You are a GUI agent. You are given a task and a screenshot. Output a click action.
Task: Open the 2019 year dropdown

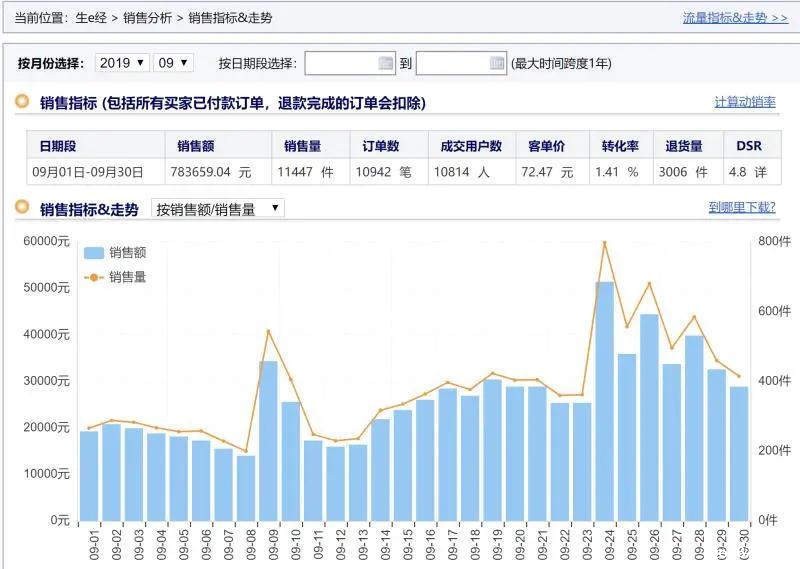(123, 63)
